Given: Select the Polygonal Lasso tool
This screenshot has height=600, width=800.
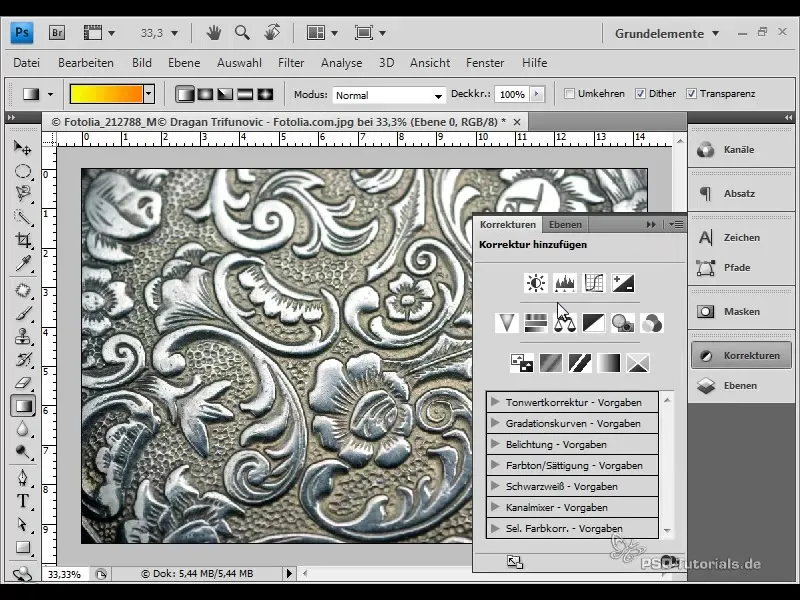Looking at the screenshot, I should tap(22, 193).
